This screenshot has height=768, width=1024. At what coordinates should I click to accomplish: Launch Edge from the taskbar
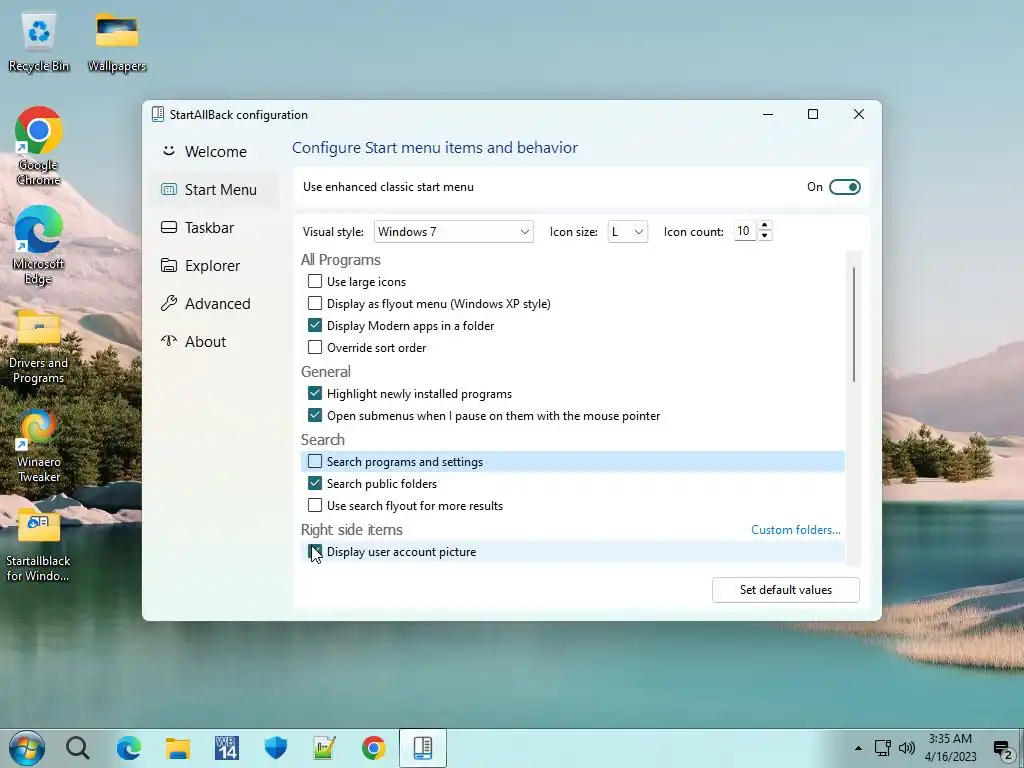(x=129, y=748)
